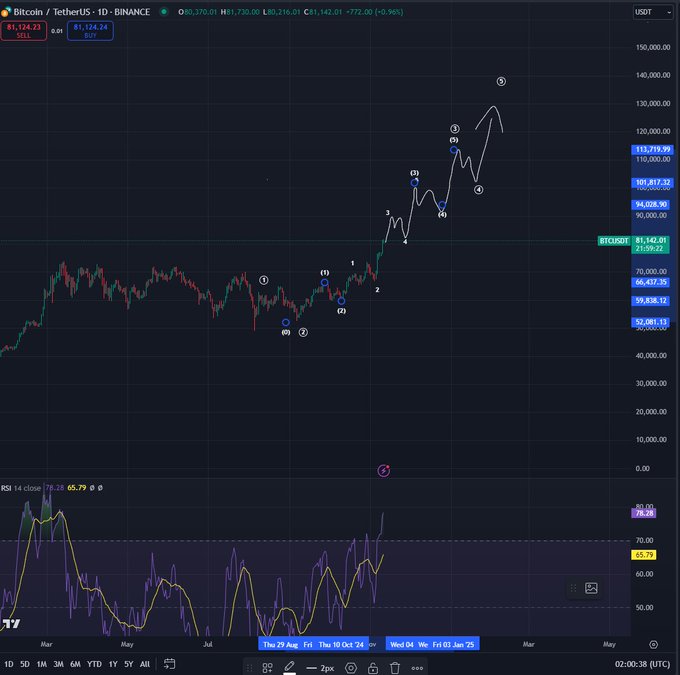Select the 5D time range
The height and width of the screenshot is (675, 680).
pos(26,664)
